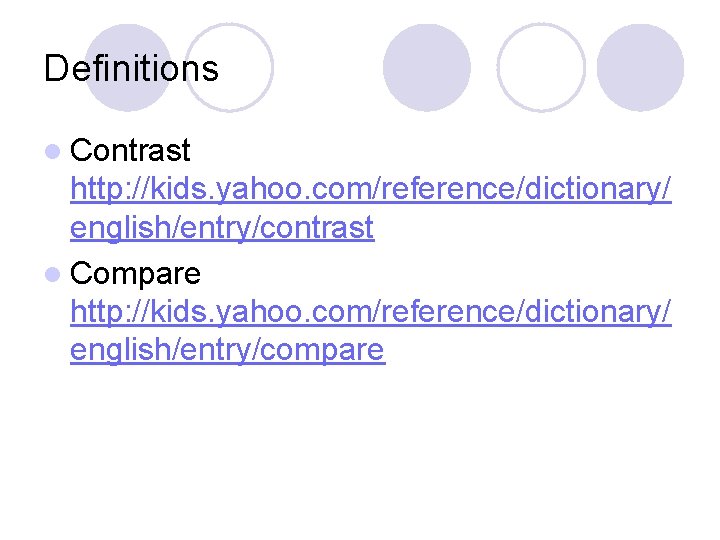Click the middle filled lavender circle
720x540 pixels.
coord(426,67)
